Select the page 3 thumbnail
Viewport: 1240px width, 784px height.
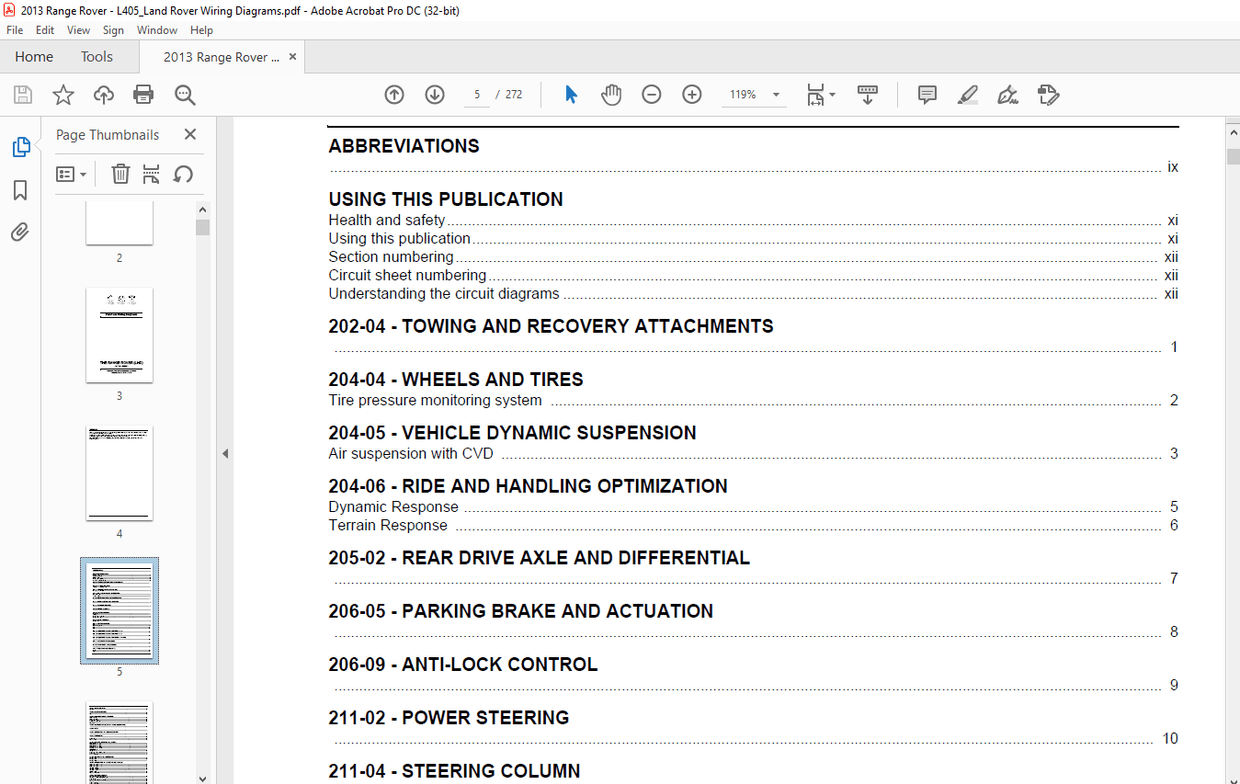tap(119, 335)
